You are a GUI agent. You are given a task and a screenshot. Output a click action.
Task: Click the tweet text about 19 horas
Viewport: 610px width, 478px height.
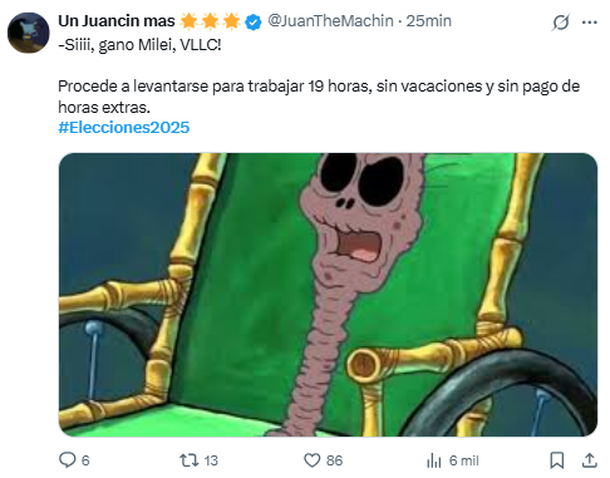coord(319,96)
